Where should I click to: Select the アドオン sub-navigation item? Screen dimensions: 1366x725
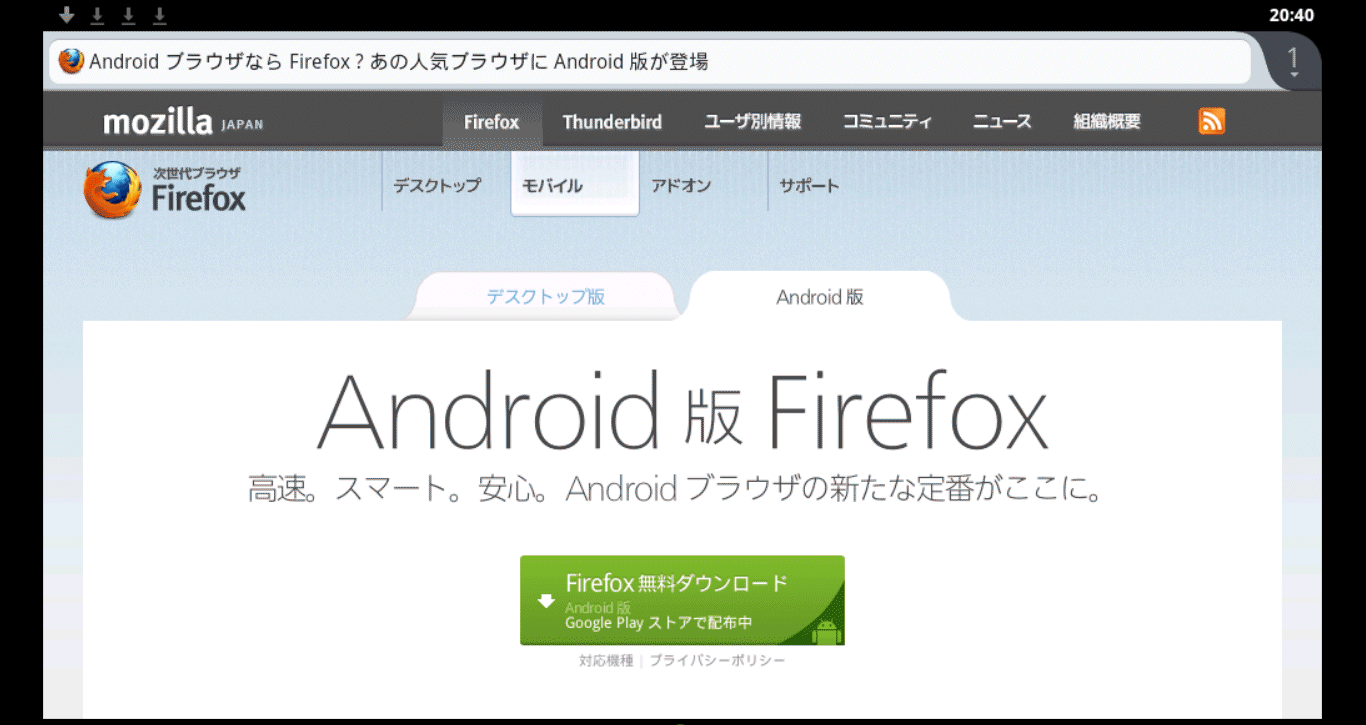point(681,185)
